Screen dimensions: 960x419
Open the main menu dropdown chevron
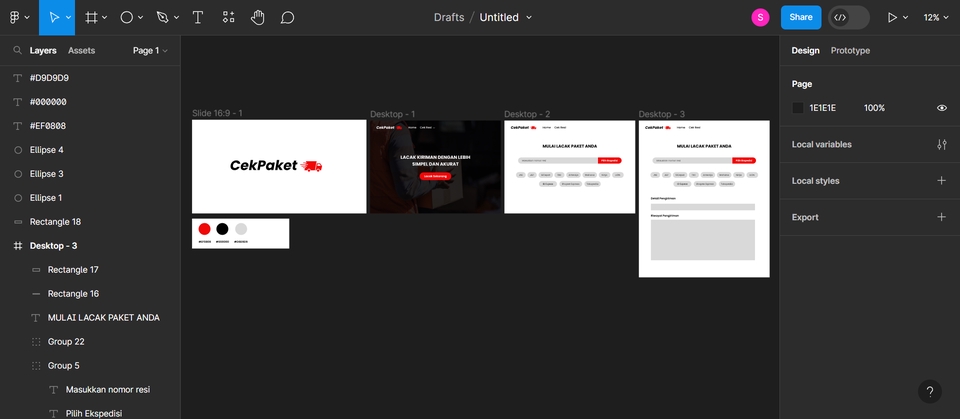[27, 17]
